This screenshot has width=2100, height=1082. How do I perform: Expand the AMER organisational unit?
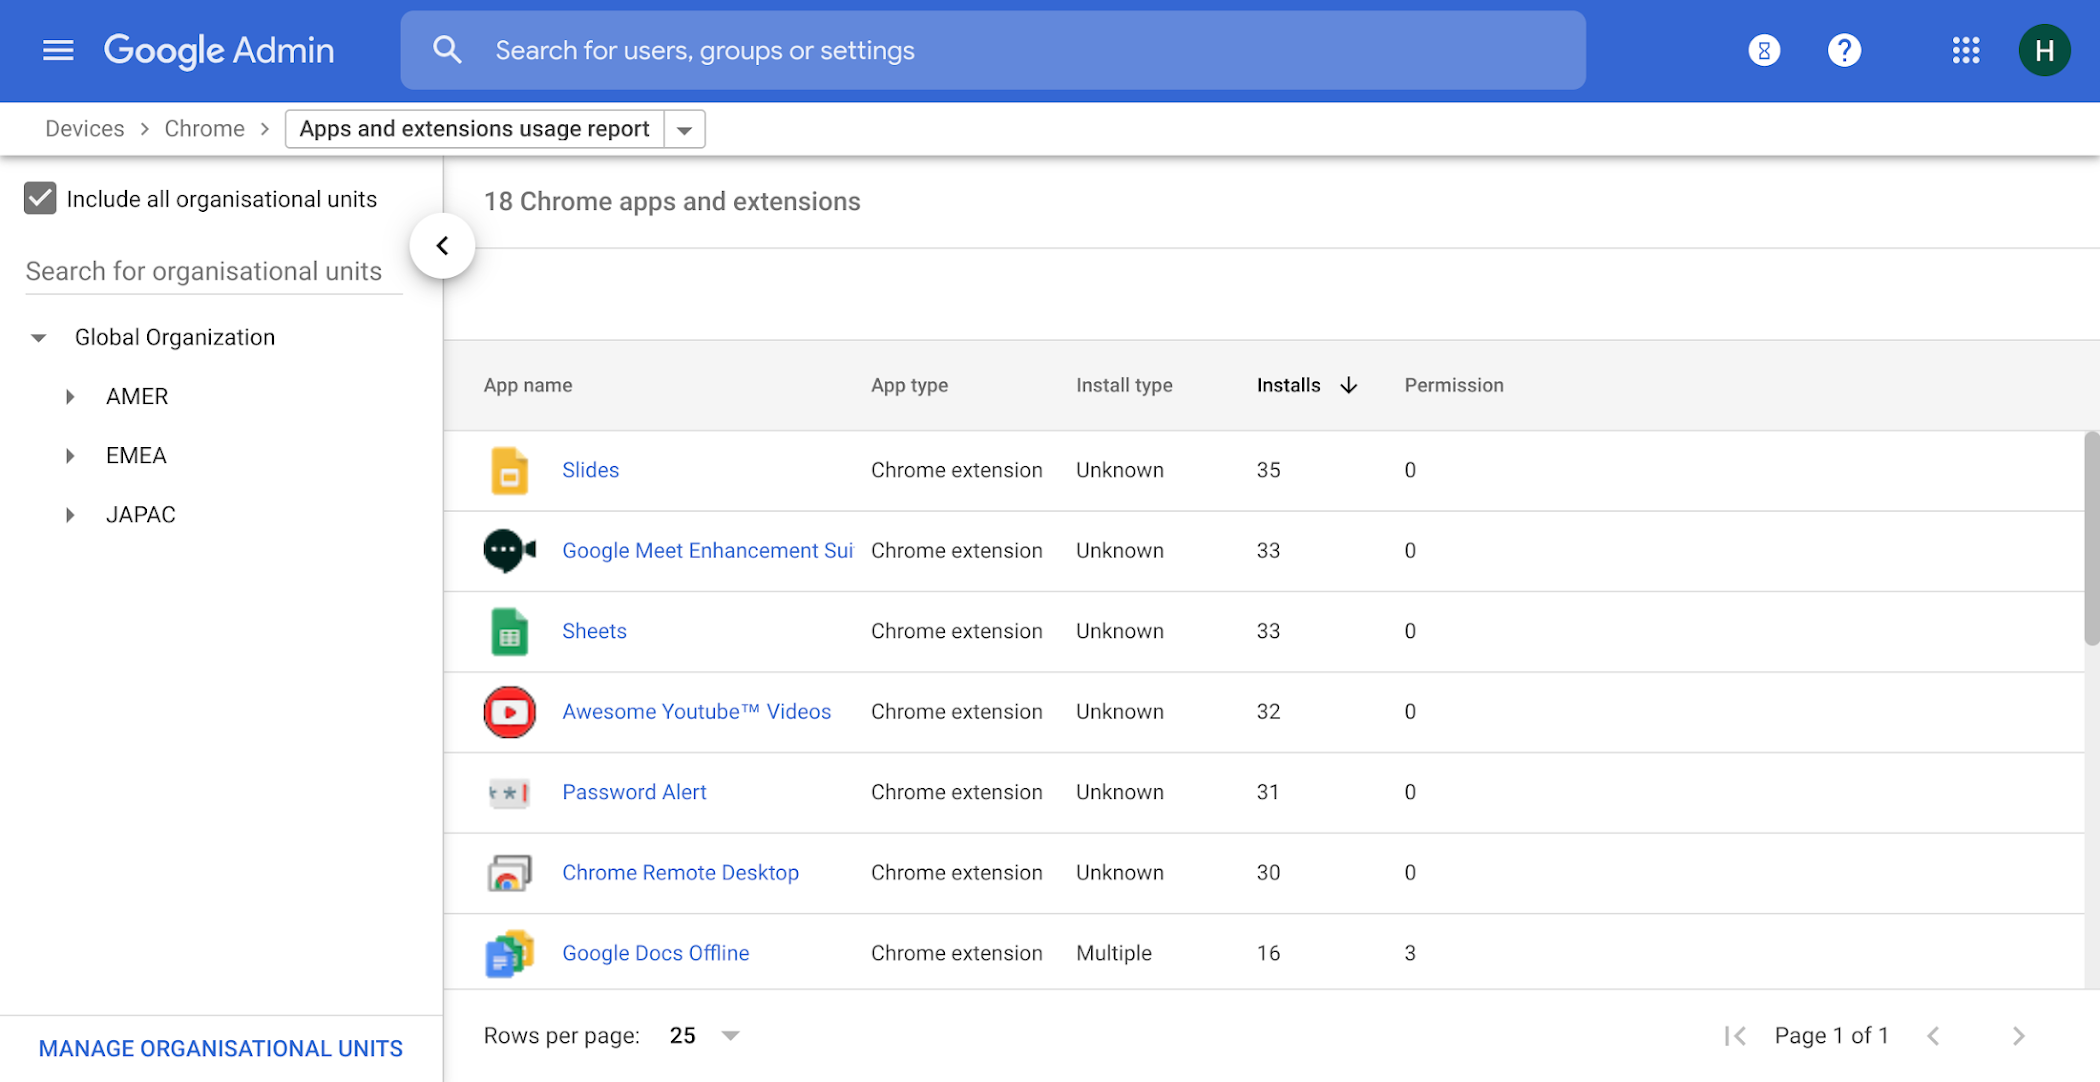click(70, 397)
